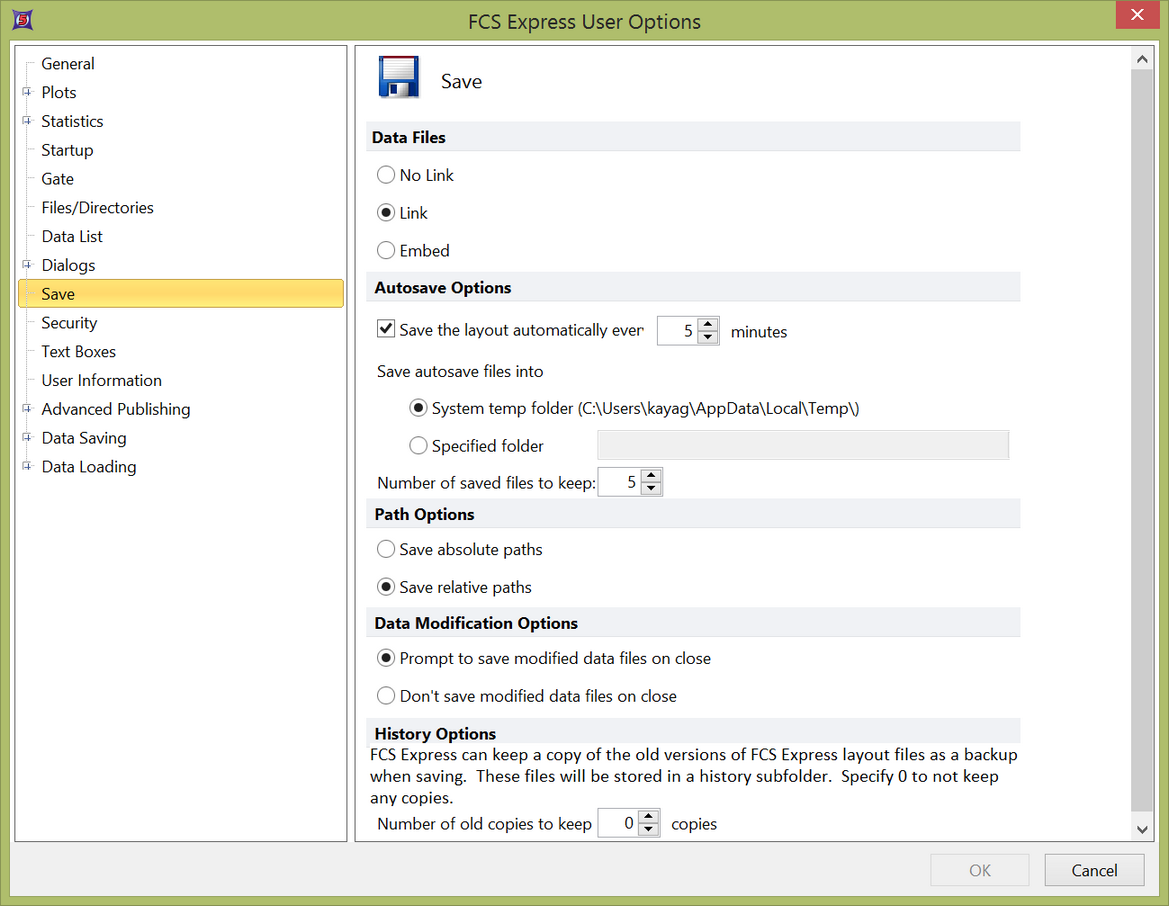This screenshot has width=1169, height=906.
Task: Uncheck Save the layout automatically checkbox
Action: (x=386, y=329)
